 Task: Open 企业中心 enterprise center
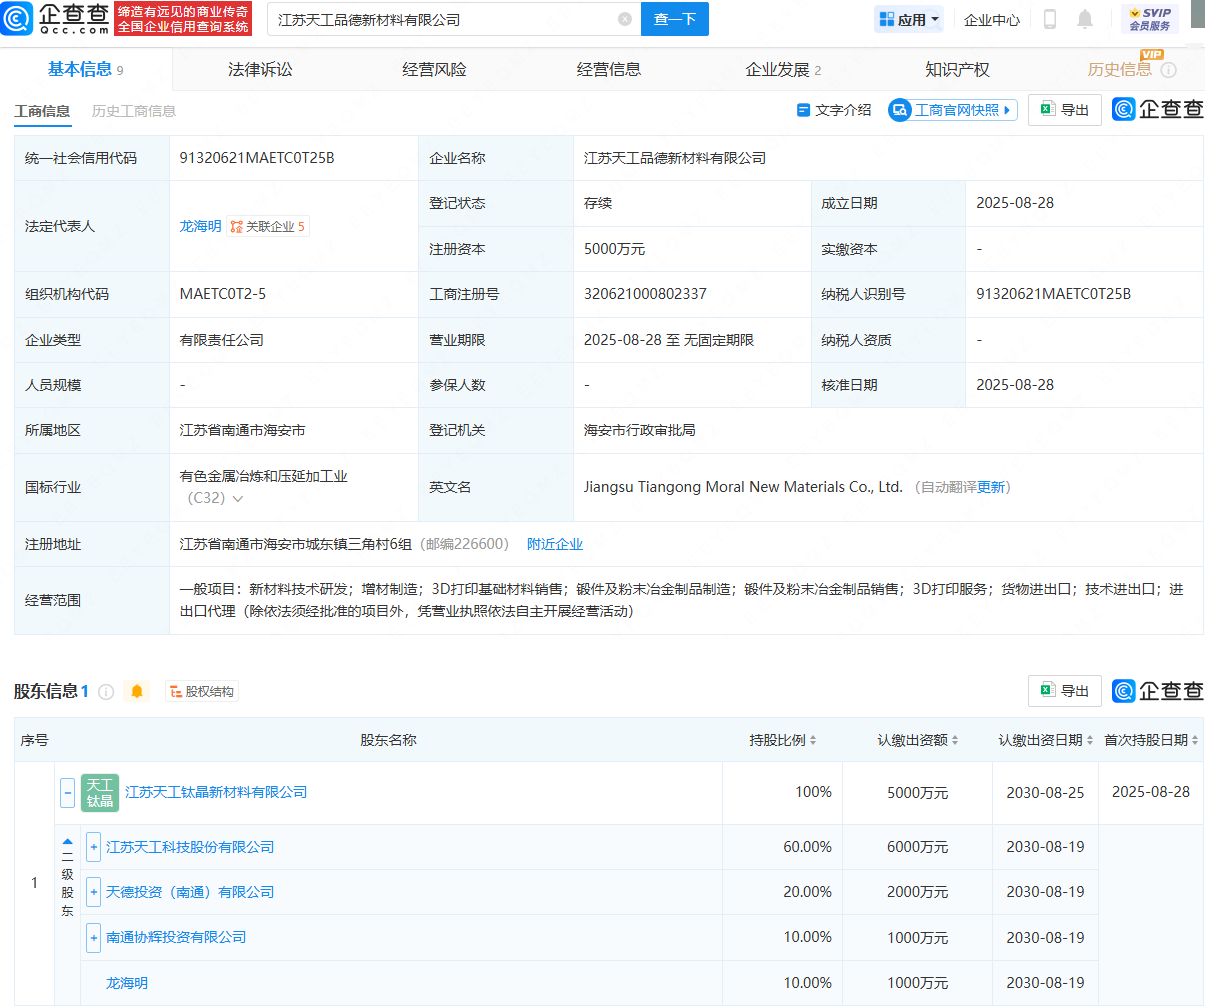(992, 19)
